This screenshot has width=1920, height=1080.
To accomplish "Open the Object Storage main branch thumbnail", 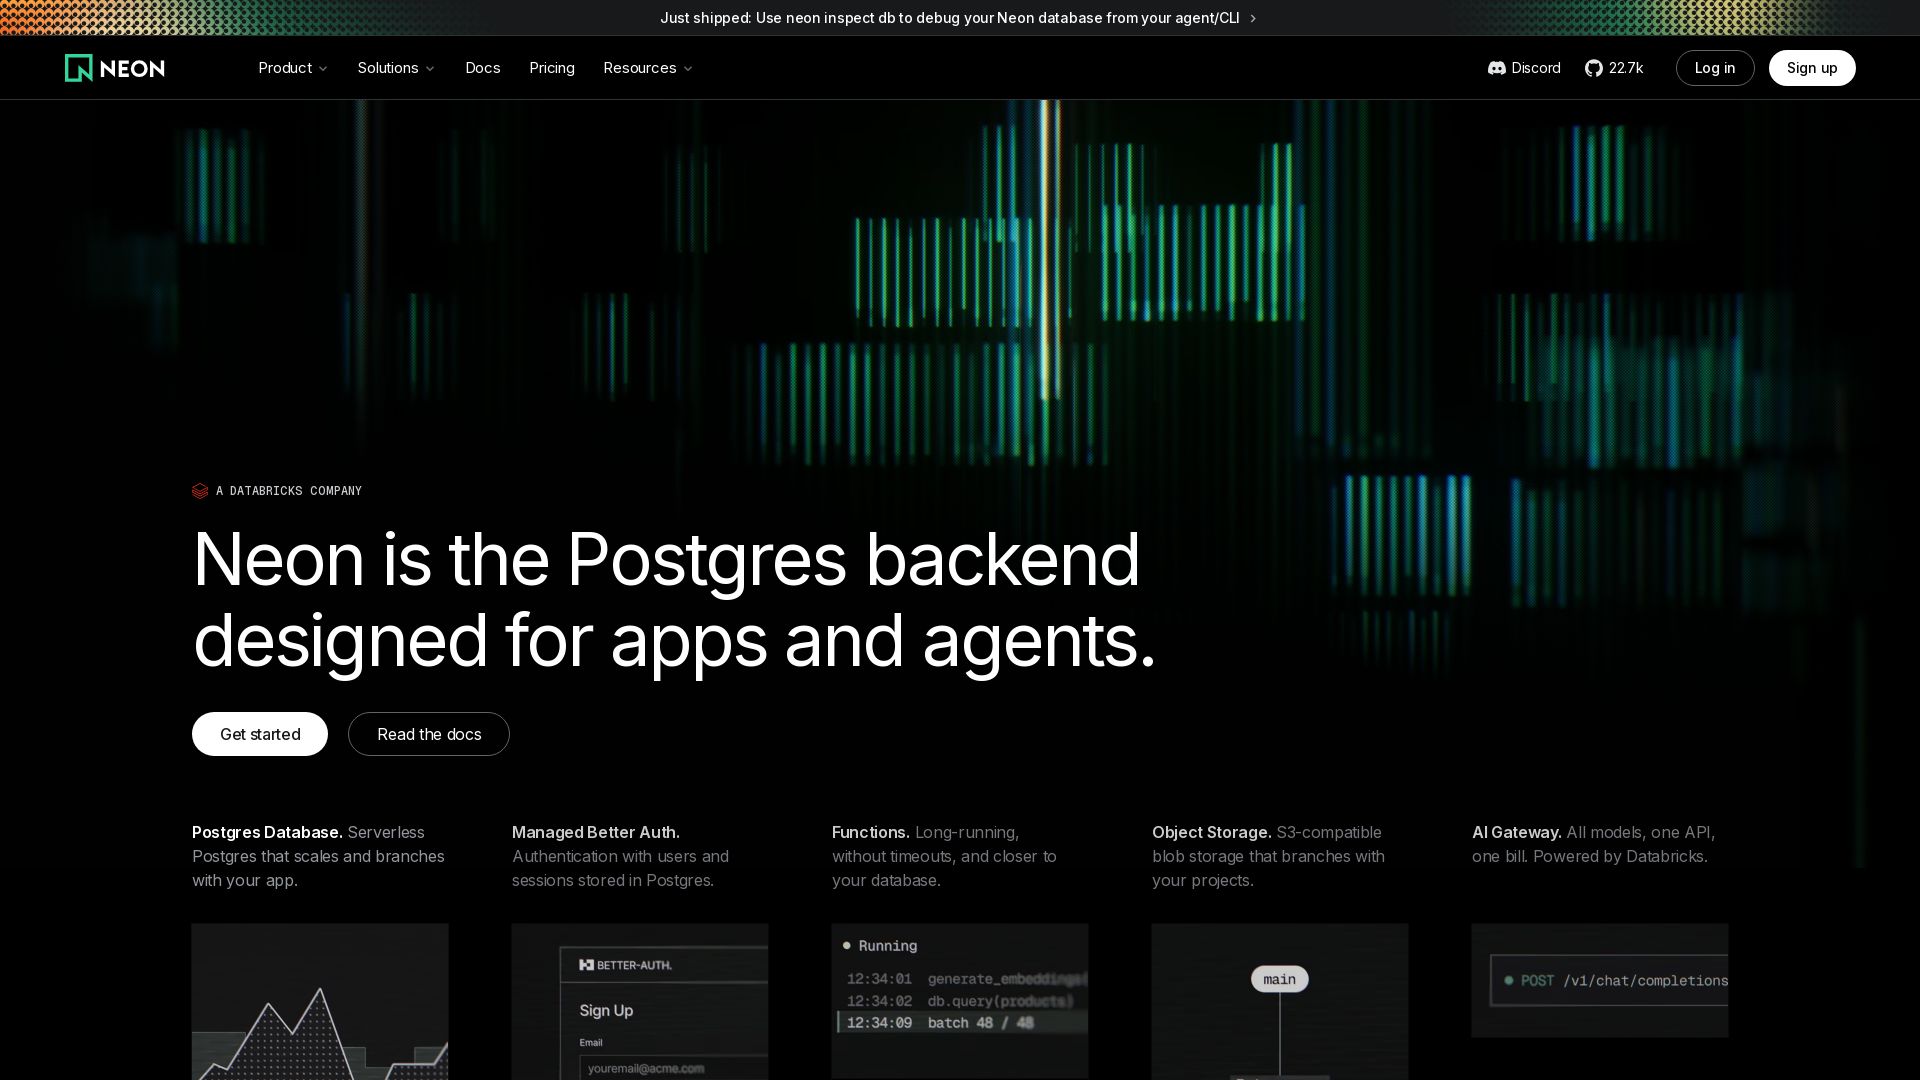I will pos(1280,1002).
